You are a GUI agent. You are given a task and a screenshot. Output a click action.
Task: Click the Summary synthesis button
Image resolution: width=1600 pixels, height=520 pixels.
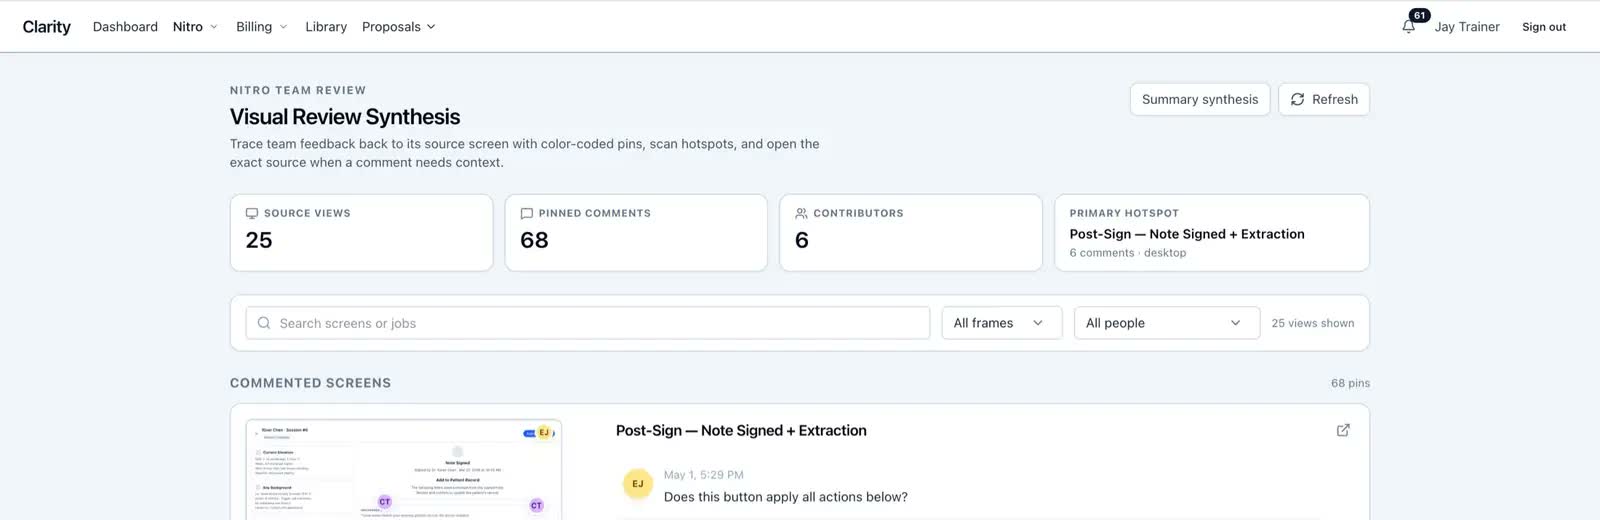pyautogui.click(x=1200, y=99)
